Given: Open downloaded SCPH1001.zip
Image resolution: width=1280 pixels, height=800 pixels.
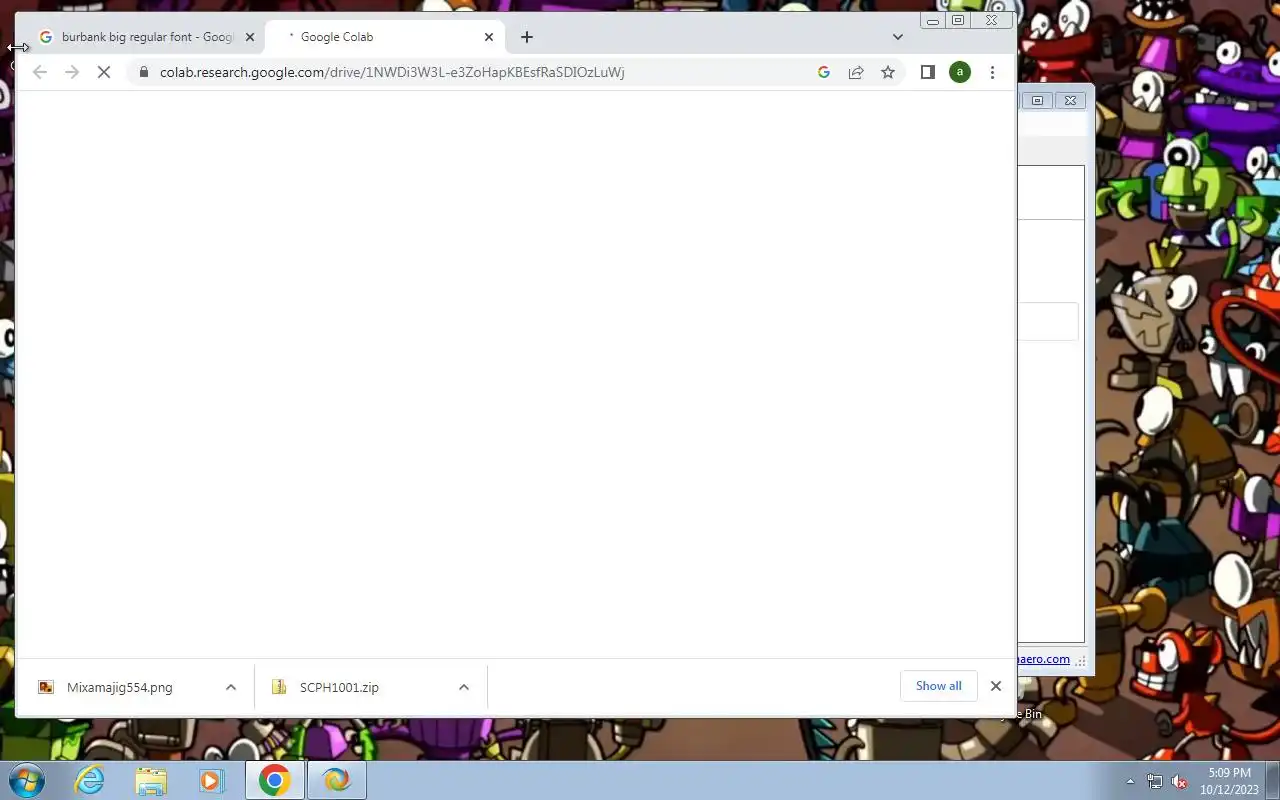Looking at the screenshot, I should click(x=339, y=687).
